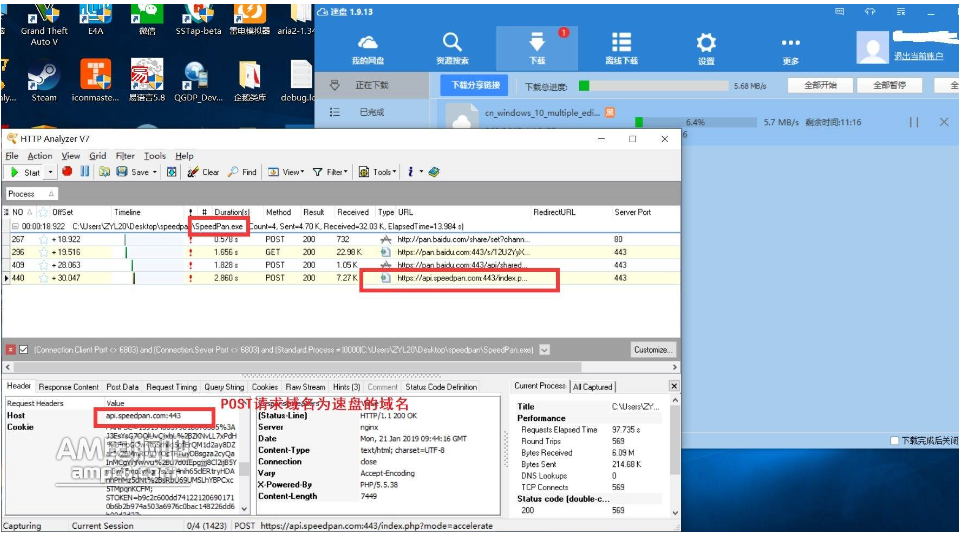Expand the Save dropdown arrow
959x537 pixels.
tap(155, 172)
